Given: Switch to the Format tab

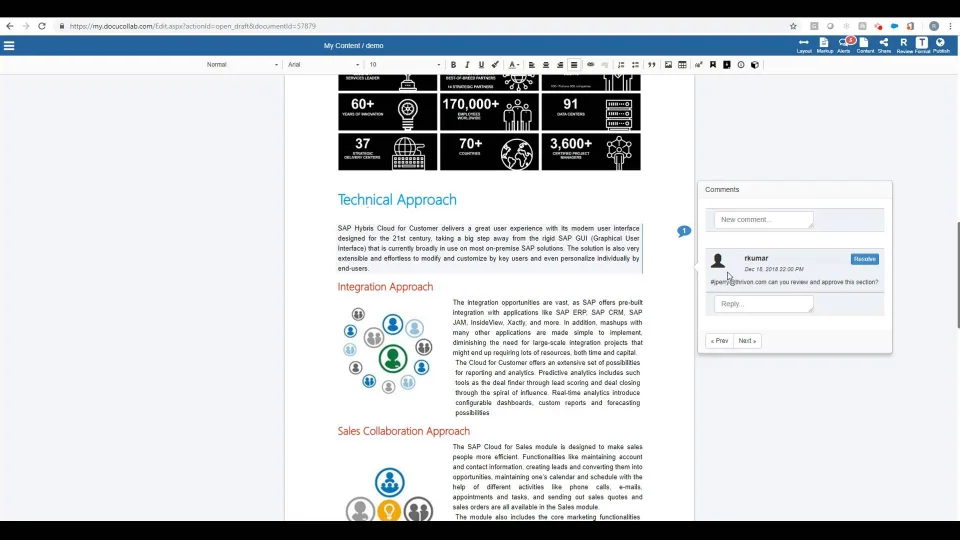Looking at the screenshot, I should tap(922, 46).
